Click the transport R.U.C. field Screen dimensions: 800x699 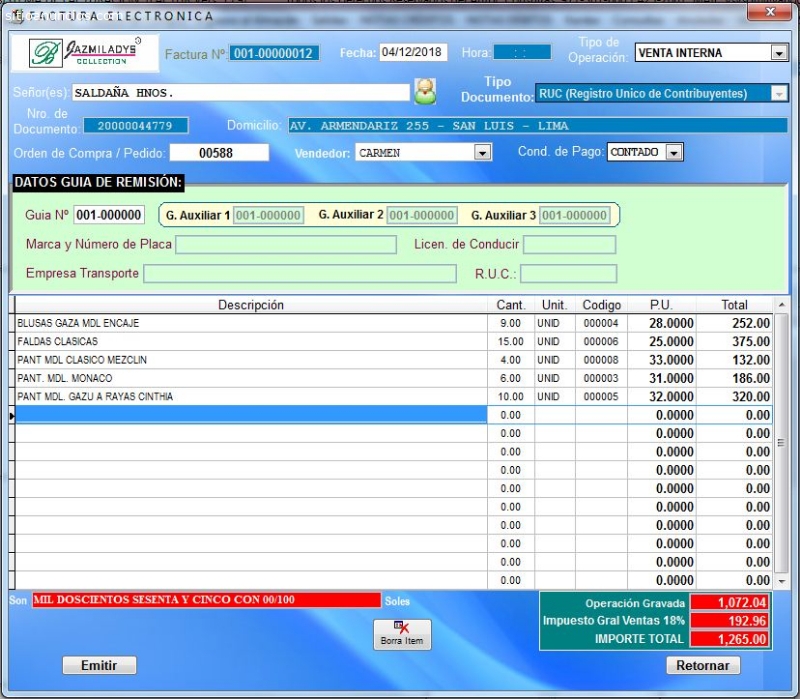click(x=568, y=273)
